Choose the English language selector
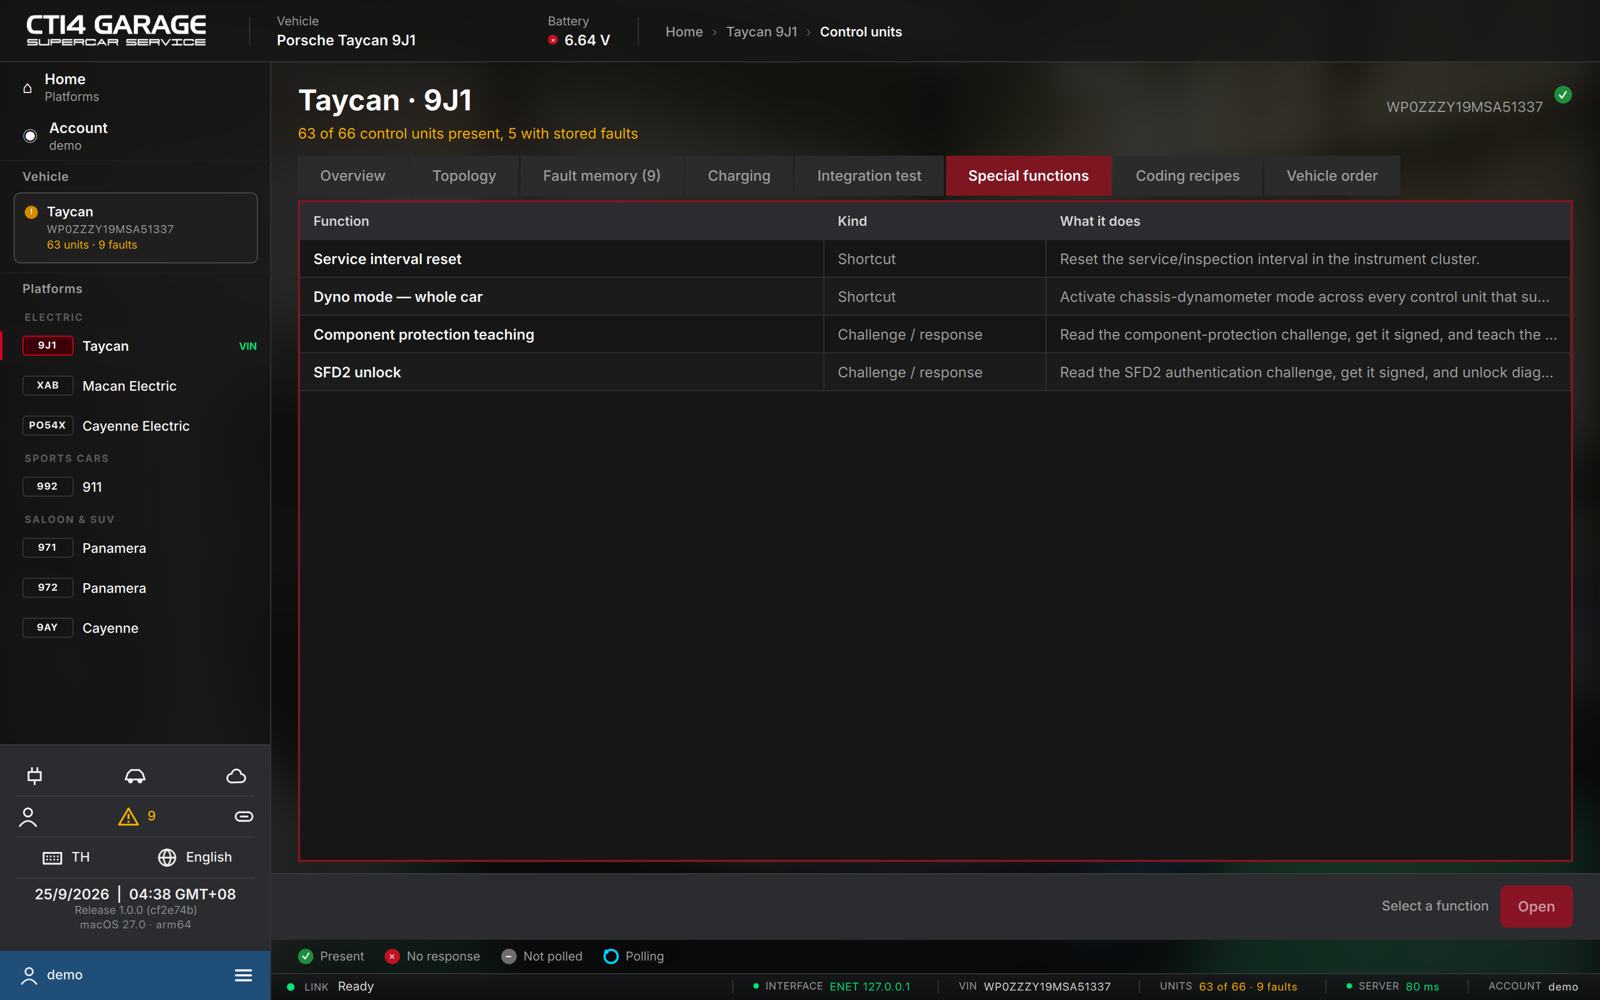Viewport: 1600px width, 1000px height. (x=195, y=858)
